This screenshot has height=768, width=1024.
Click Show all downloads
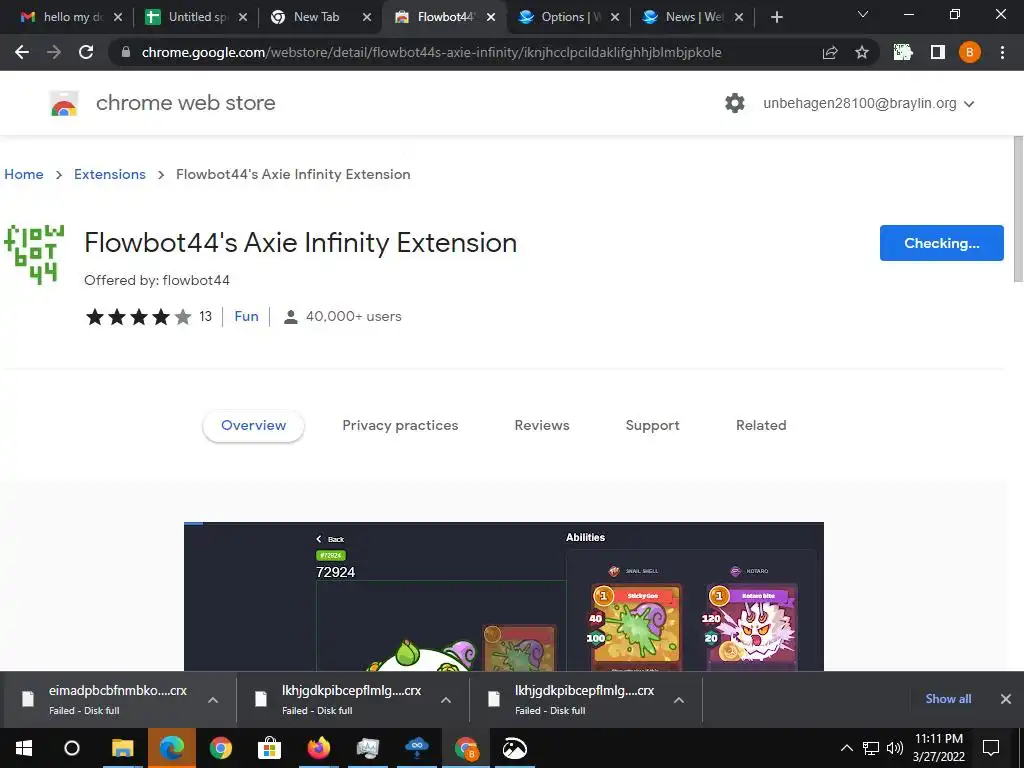(x=948, y=699)
